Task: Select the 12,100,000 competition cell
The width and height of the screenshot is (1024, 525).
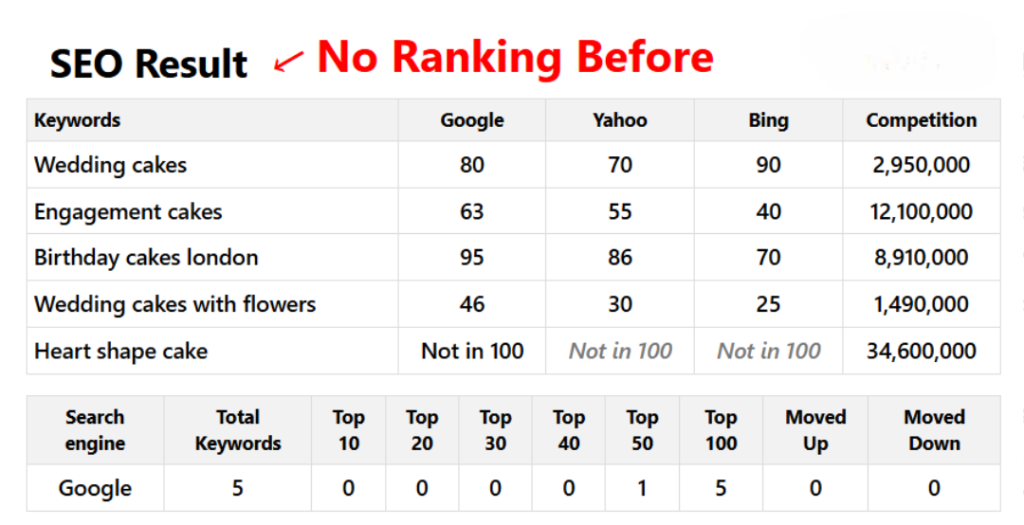Action: tap(921, 211)
